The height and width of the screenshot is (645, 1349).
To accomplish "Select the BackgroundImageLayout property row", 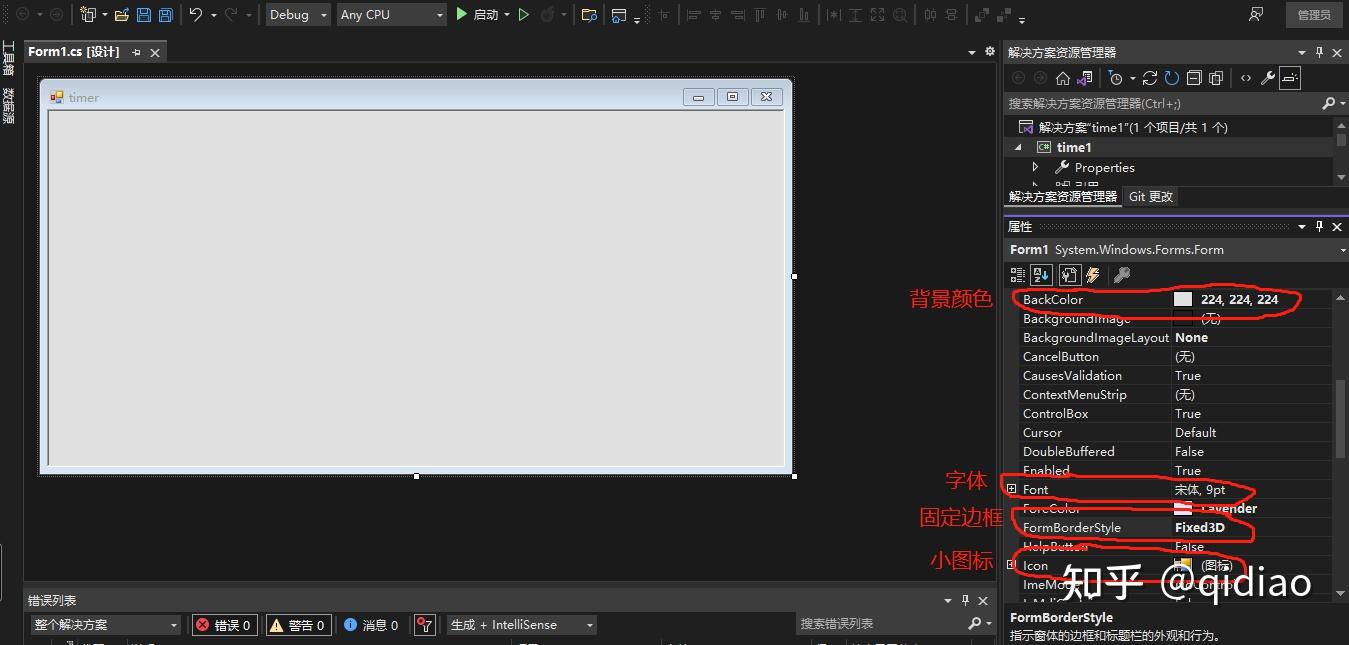I will [x=1176, y=337].
